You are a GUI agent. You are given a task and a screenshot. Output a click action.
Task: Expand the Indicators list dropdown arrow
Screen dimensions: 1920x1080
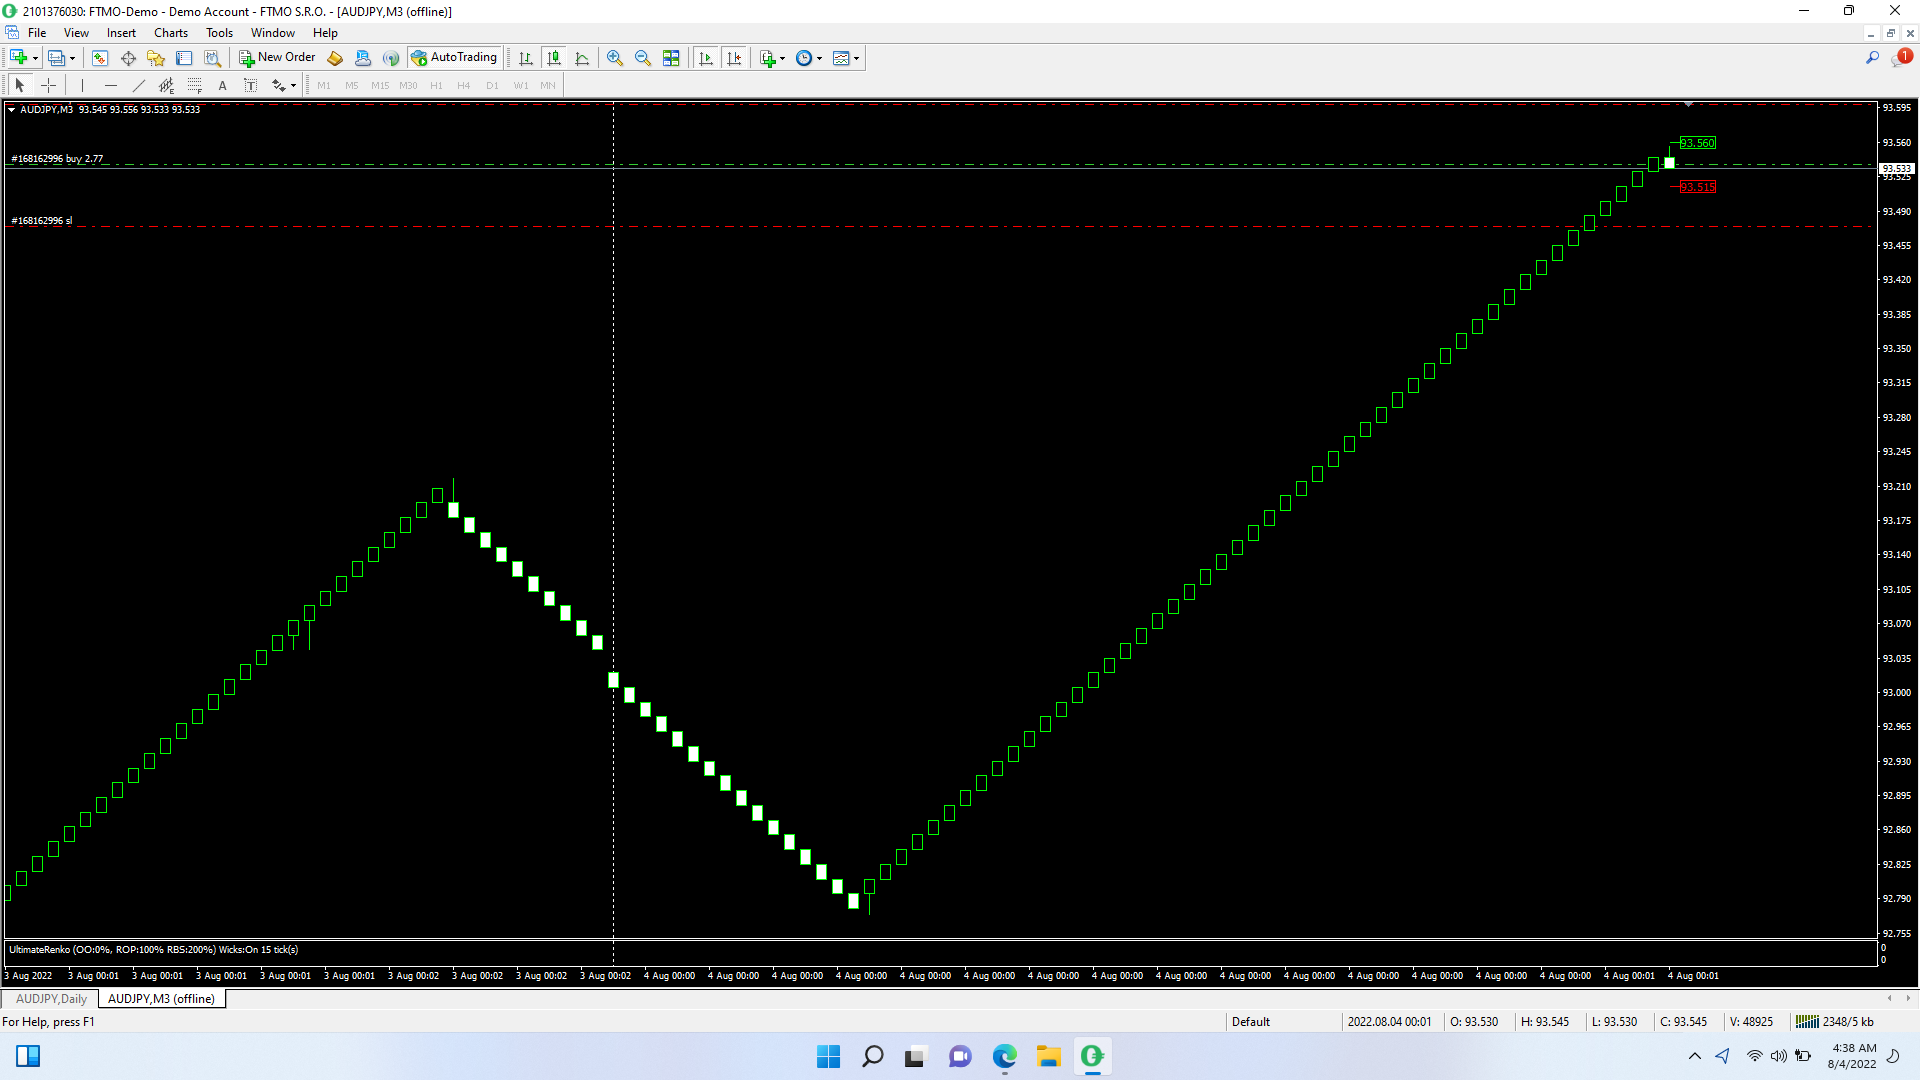pyautogui.click(x=782, y=58)
